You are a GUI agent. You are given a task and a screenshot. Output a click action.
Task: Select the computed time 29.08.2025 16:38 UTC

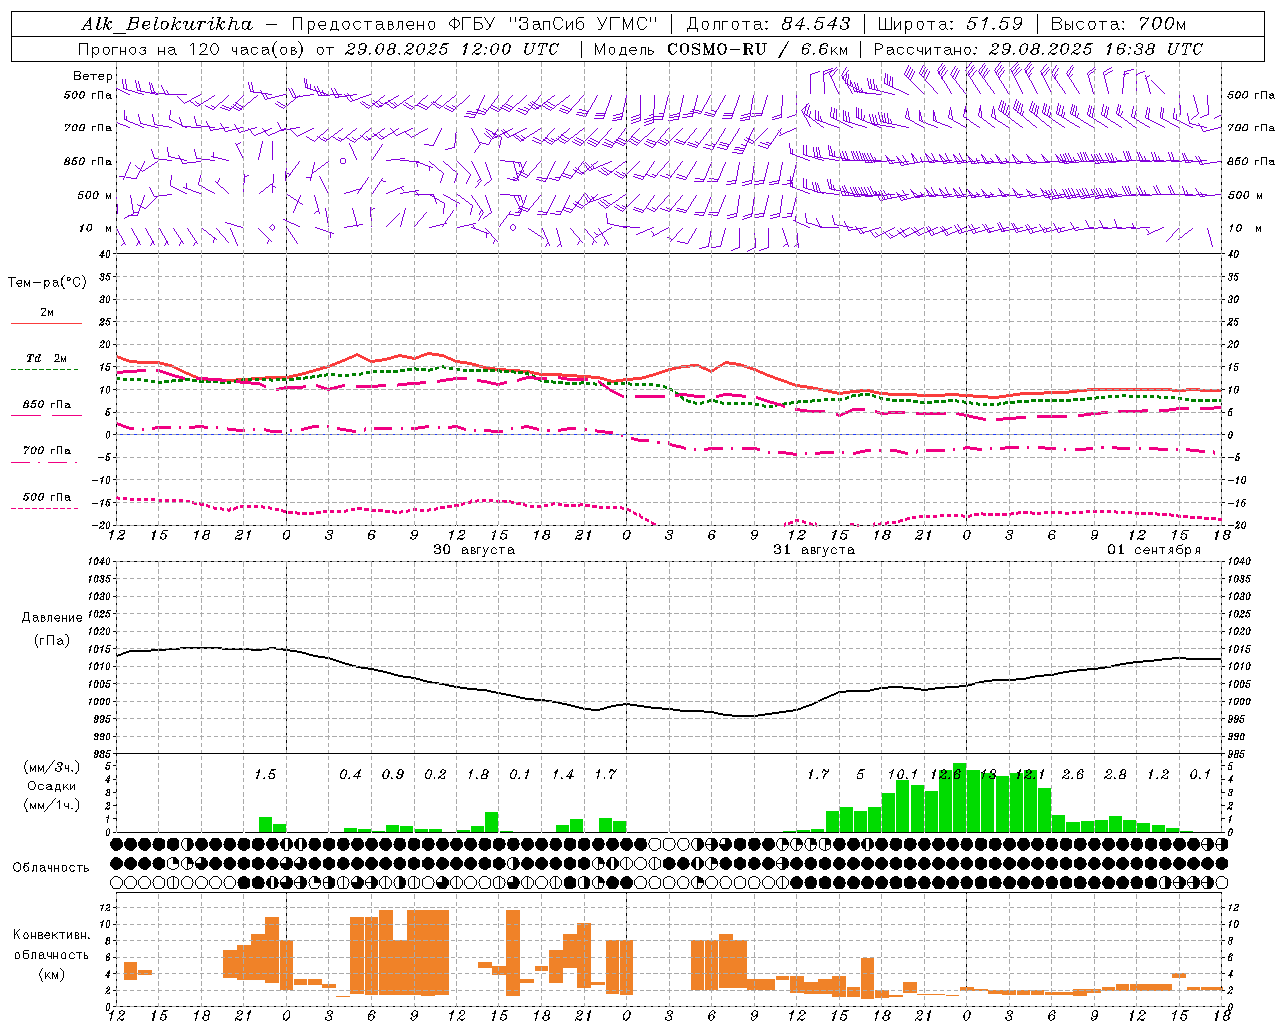click(x=1095, y=49)
